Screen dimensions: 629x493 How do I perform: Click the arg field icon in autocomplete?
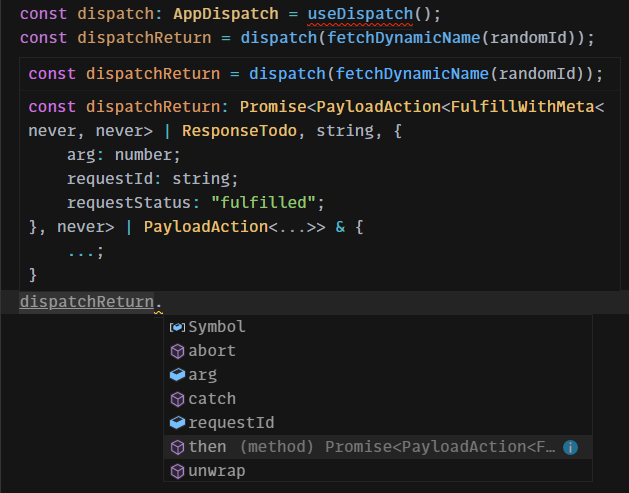click(x=177, y=375)
